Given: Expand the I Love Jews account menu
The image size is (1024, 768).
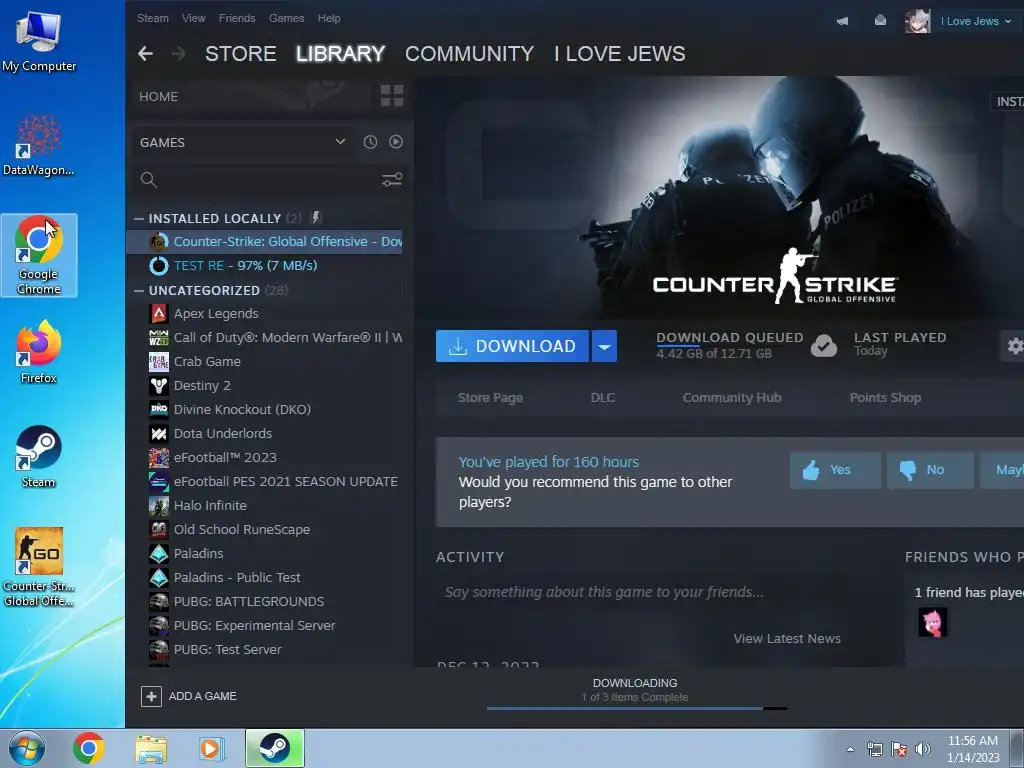Looking at the screenshot, I should 976,22.
